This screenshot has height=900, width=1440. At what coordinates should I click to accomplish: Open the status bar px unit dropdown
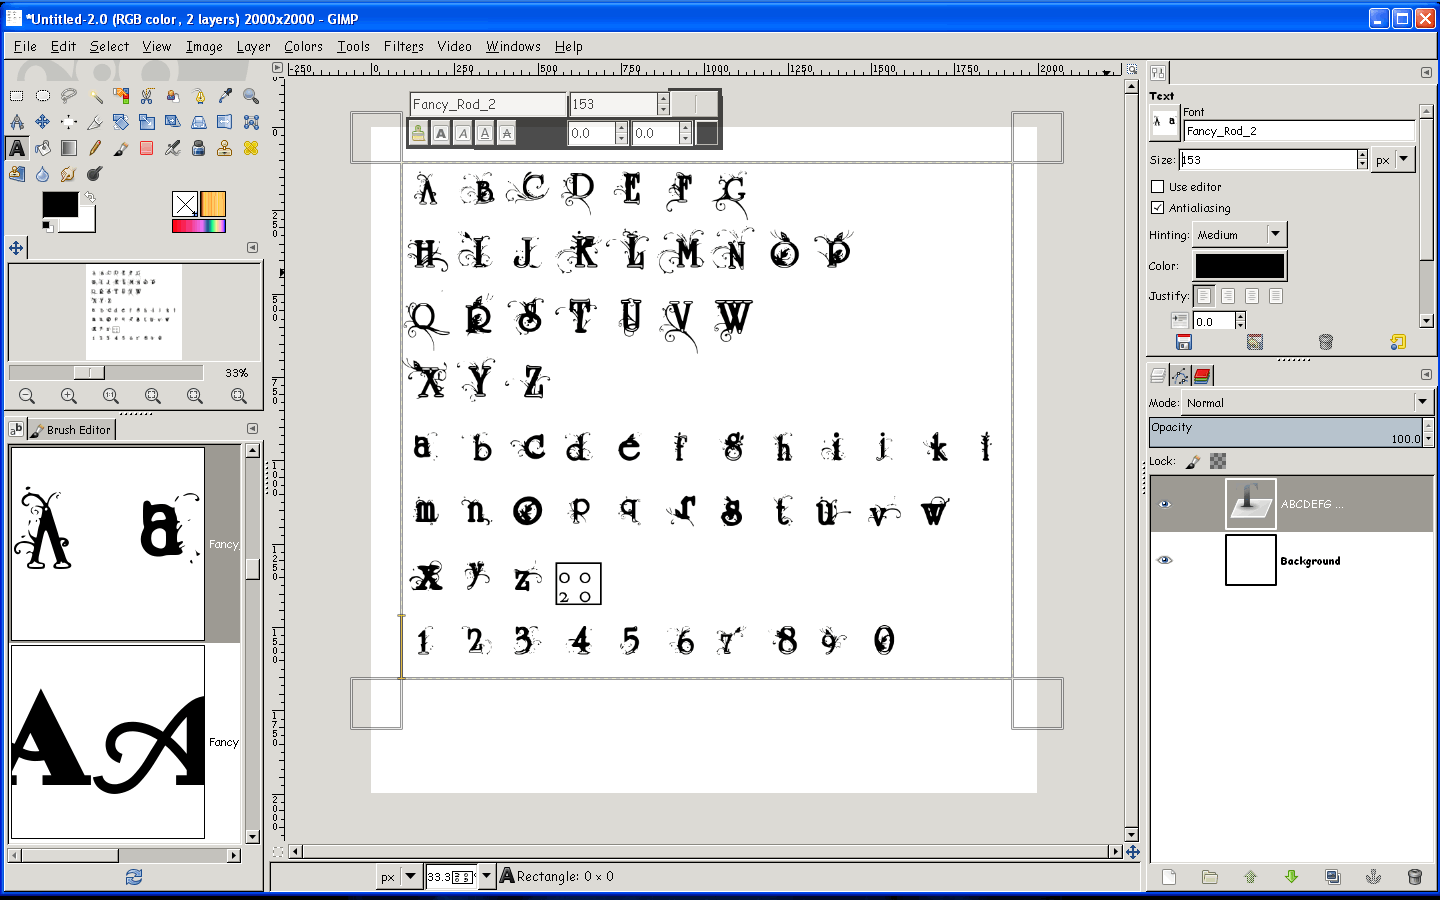pos(398,877)
